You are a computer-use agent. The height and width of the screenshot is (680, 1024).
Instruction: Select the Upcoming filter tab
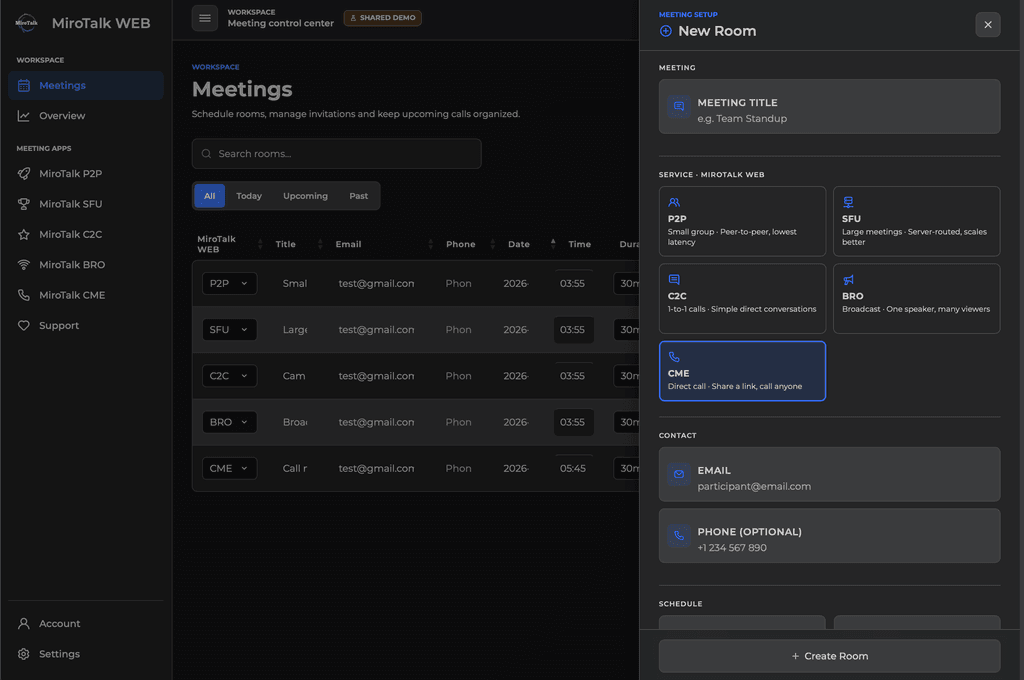click(305, 196)
